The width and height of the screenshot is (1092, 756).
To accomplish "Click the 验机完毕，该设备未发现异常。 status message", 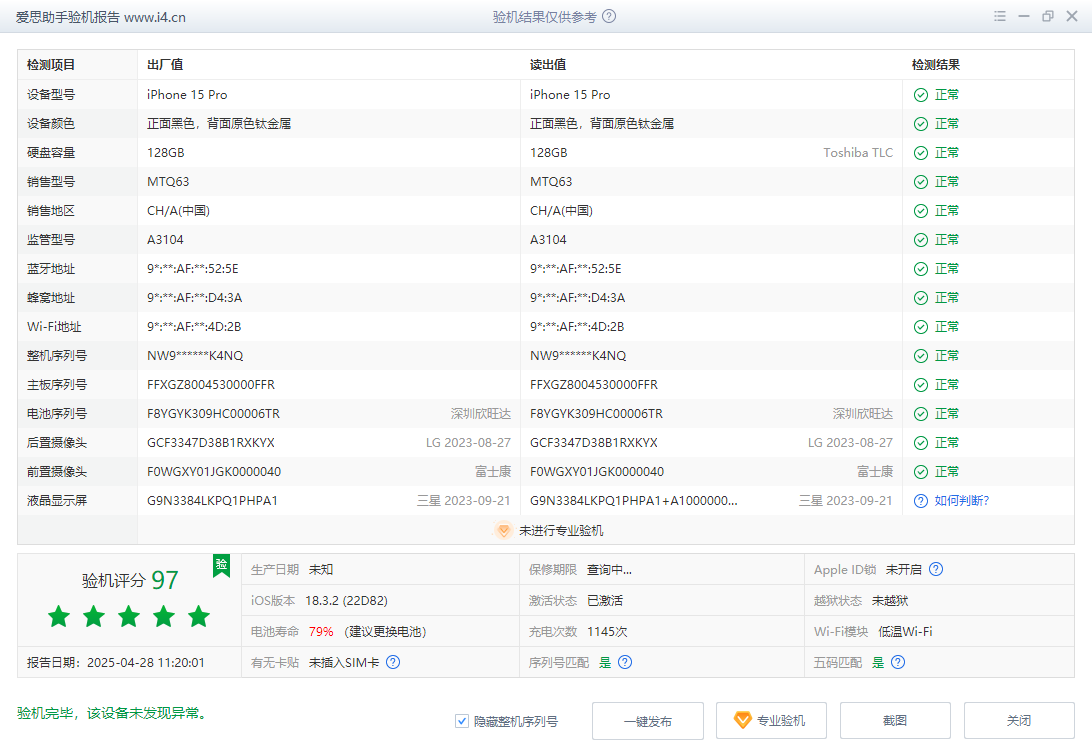I will 113,714.
